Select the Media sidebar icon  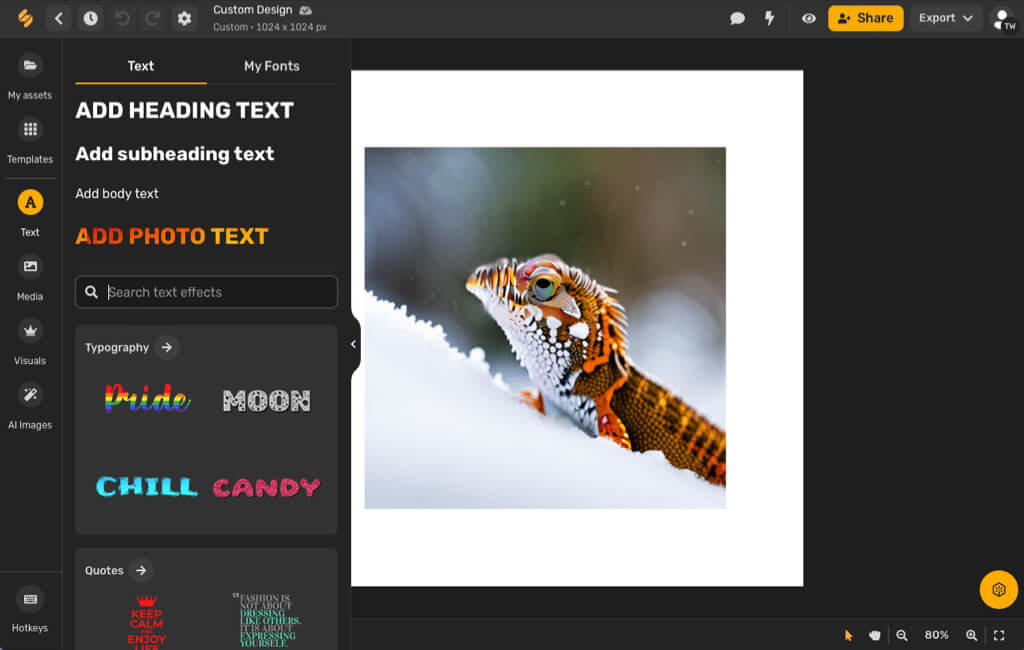pos(30,267)
